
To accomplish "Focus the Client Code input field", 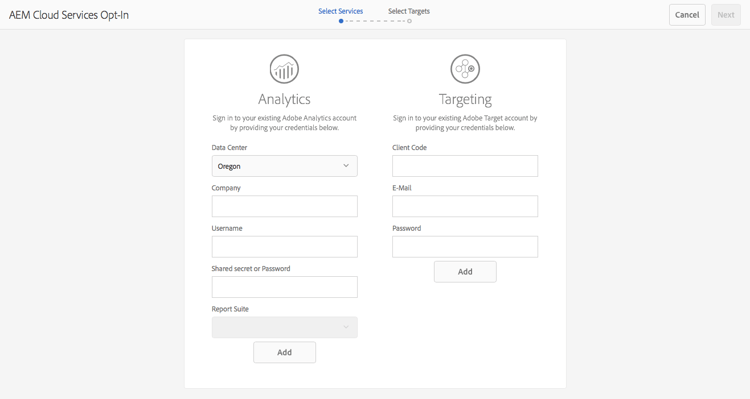I will (465, 166).
